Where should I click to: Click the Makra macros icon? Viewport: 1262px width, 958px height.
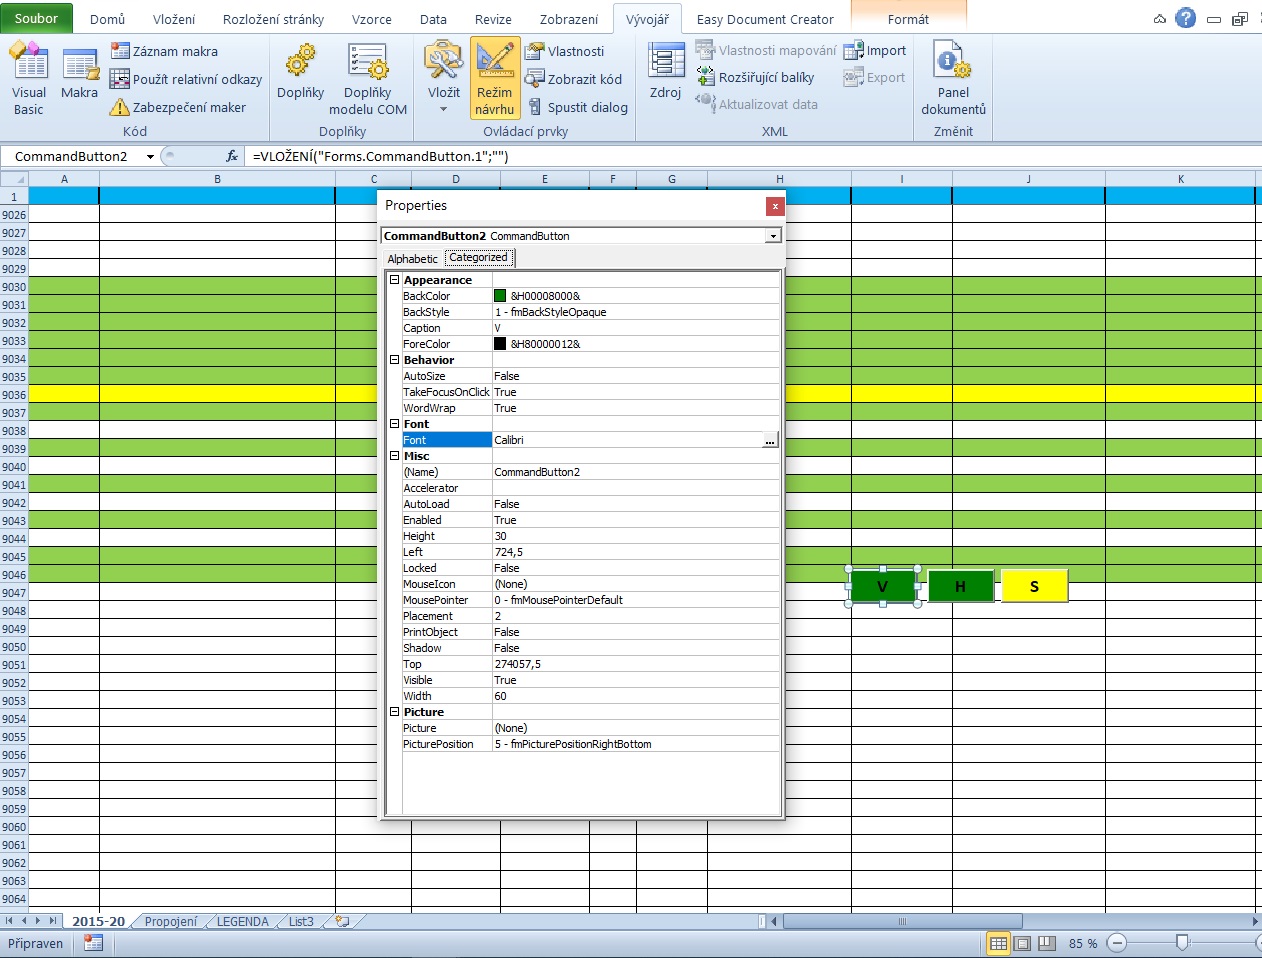79,79
